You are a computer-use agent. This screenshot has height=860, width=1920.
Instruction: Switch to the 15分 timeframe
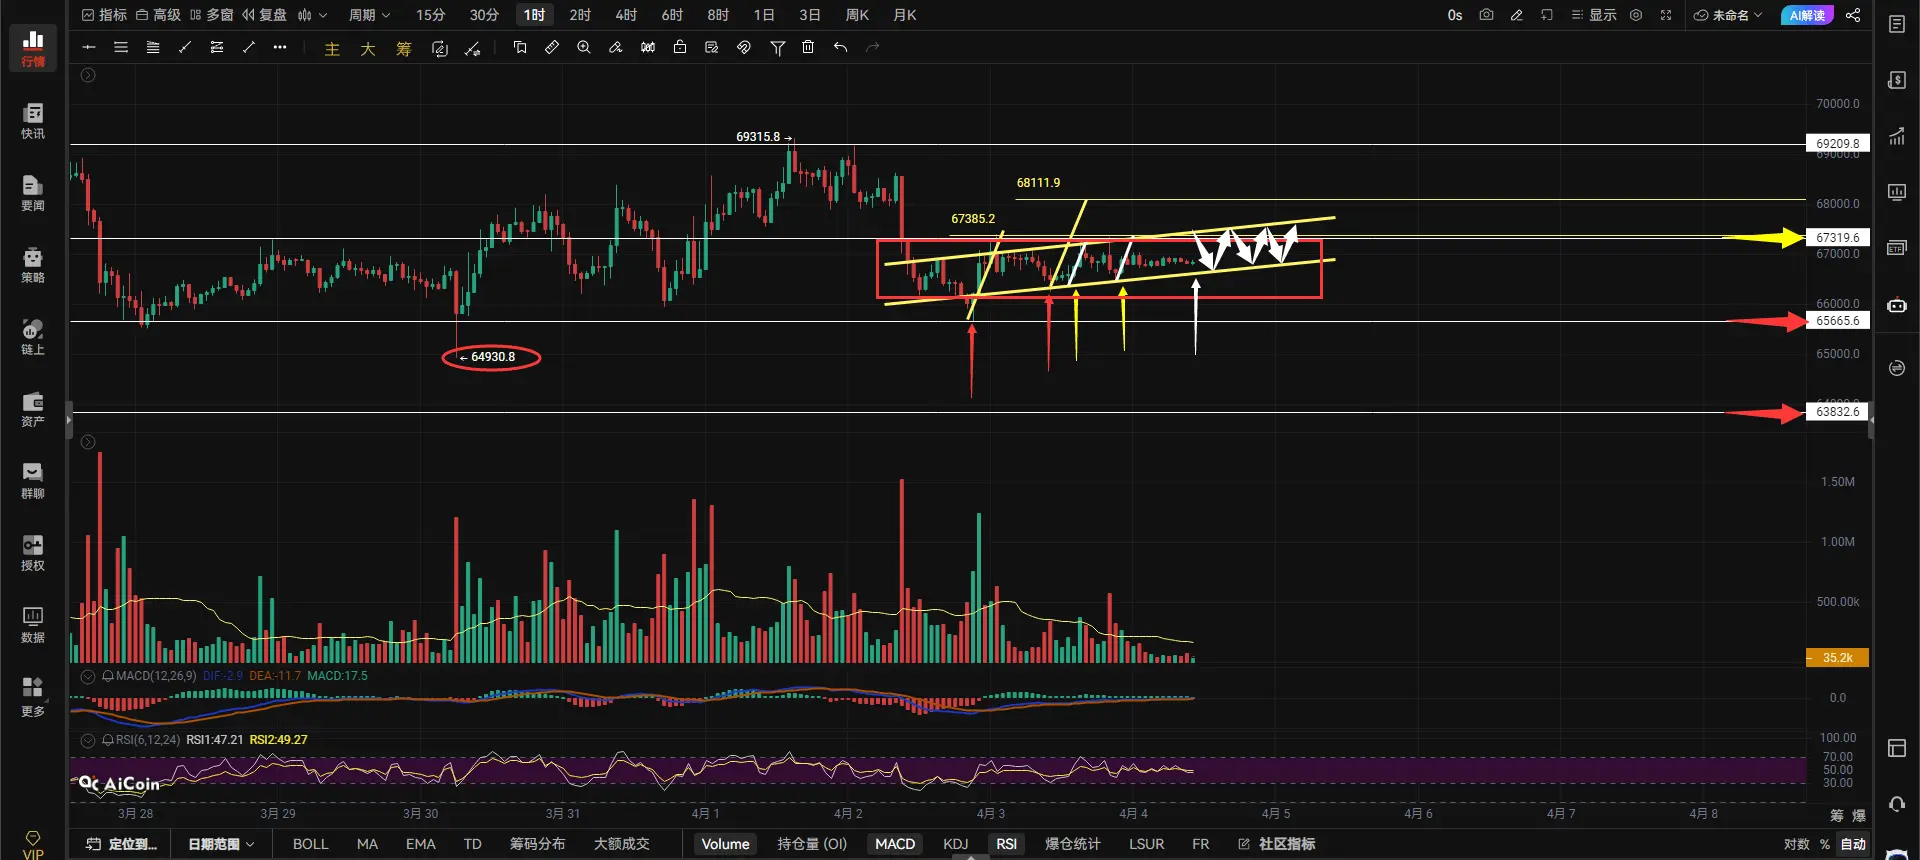(x=431, y=15)
